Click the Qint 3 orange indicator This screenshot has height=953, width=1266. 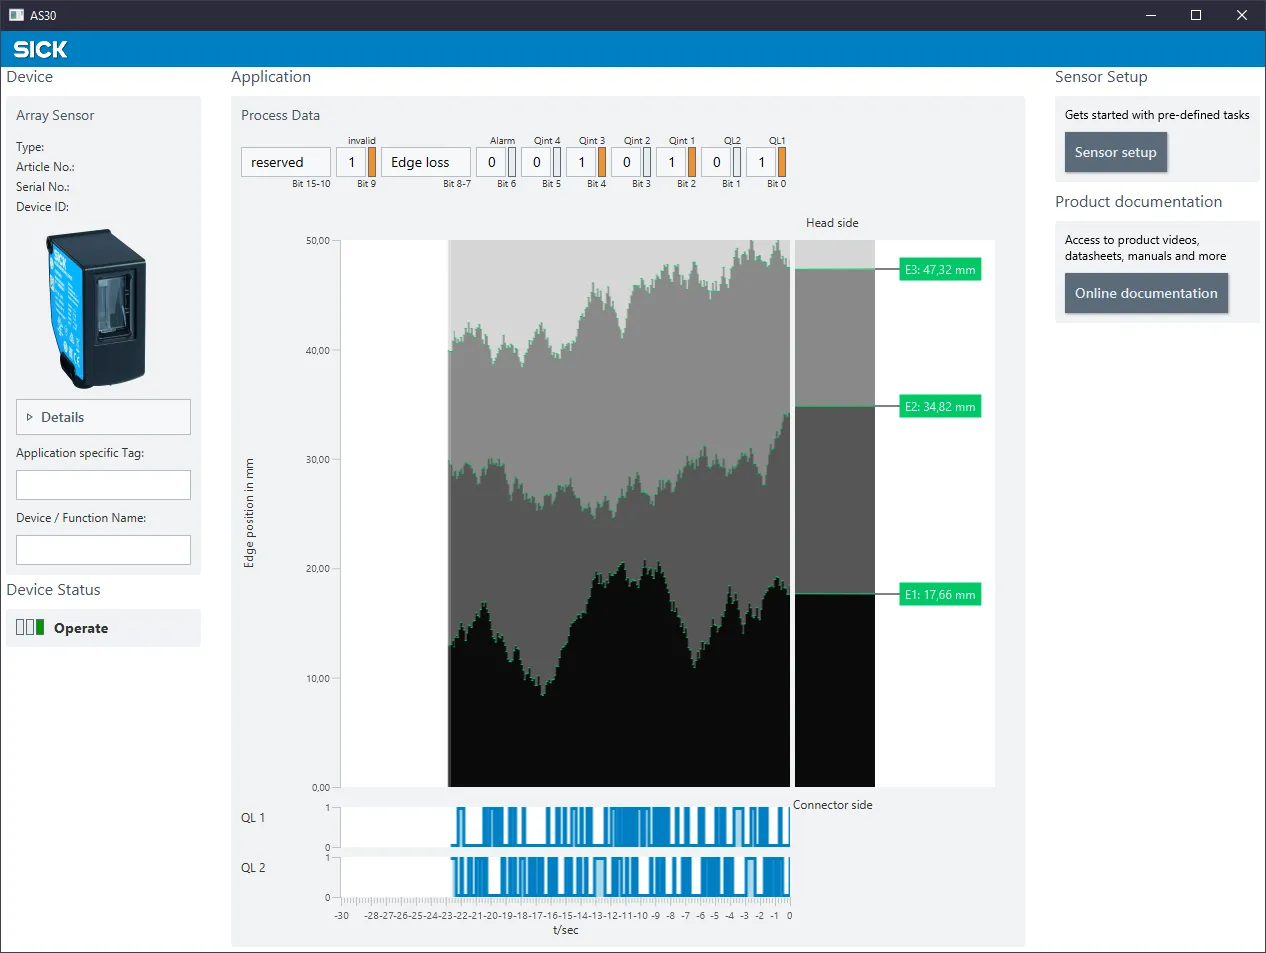point(602,162)
